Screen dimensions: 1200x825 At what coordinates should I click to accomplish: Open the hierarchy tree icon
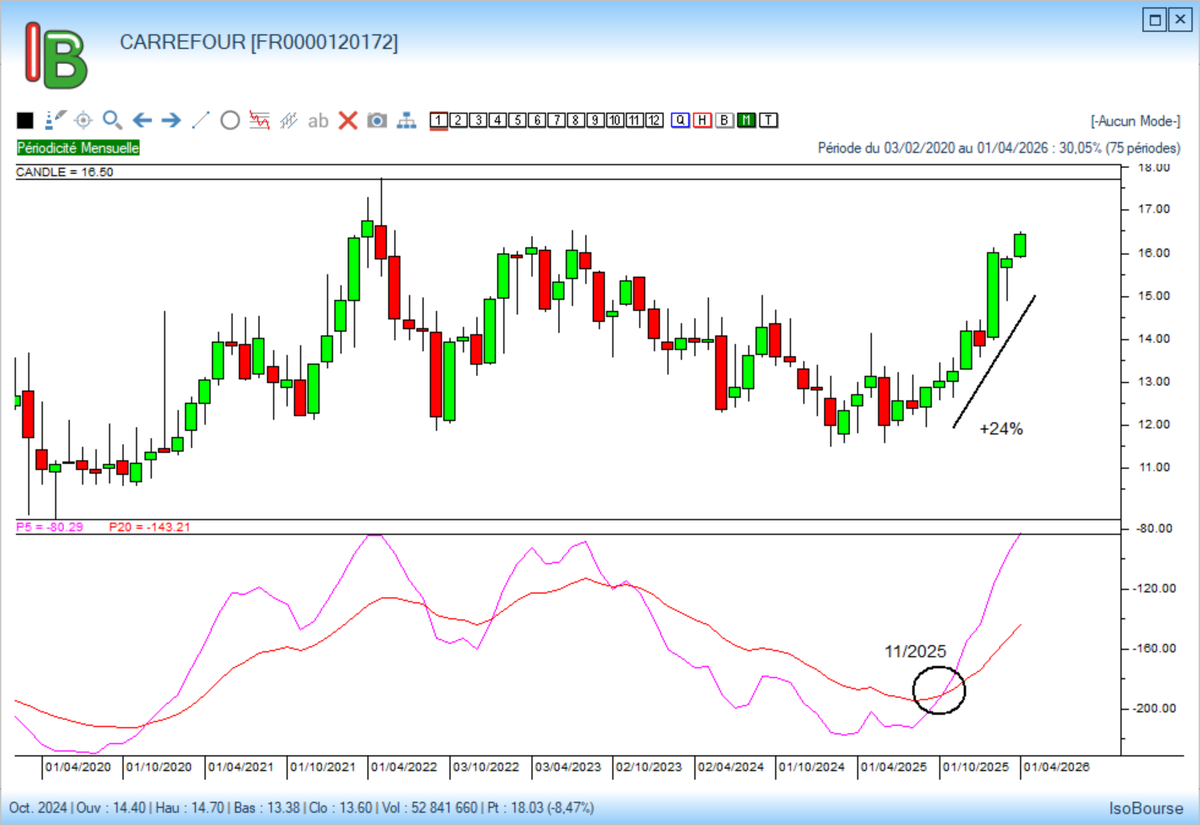[x=406, y=121]
